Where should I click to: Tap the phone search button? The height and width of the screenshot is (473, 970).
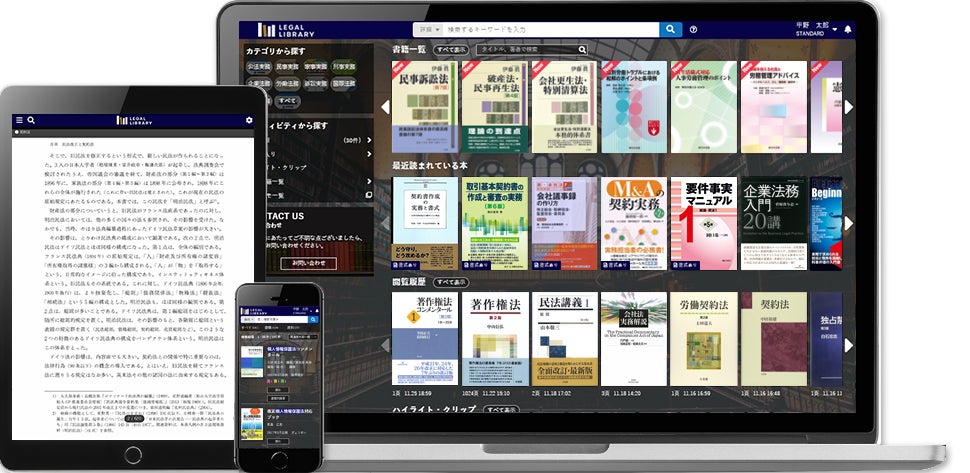pyautogui.click(x=313, y=319)
